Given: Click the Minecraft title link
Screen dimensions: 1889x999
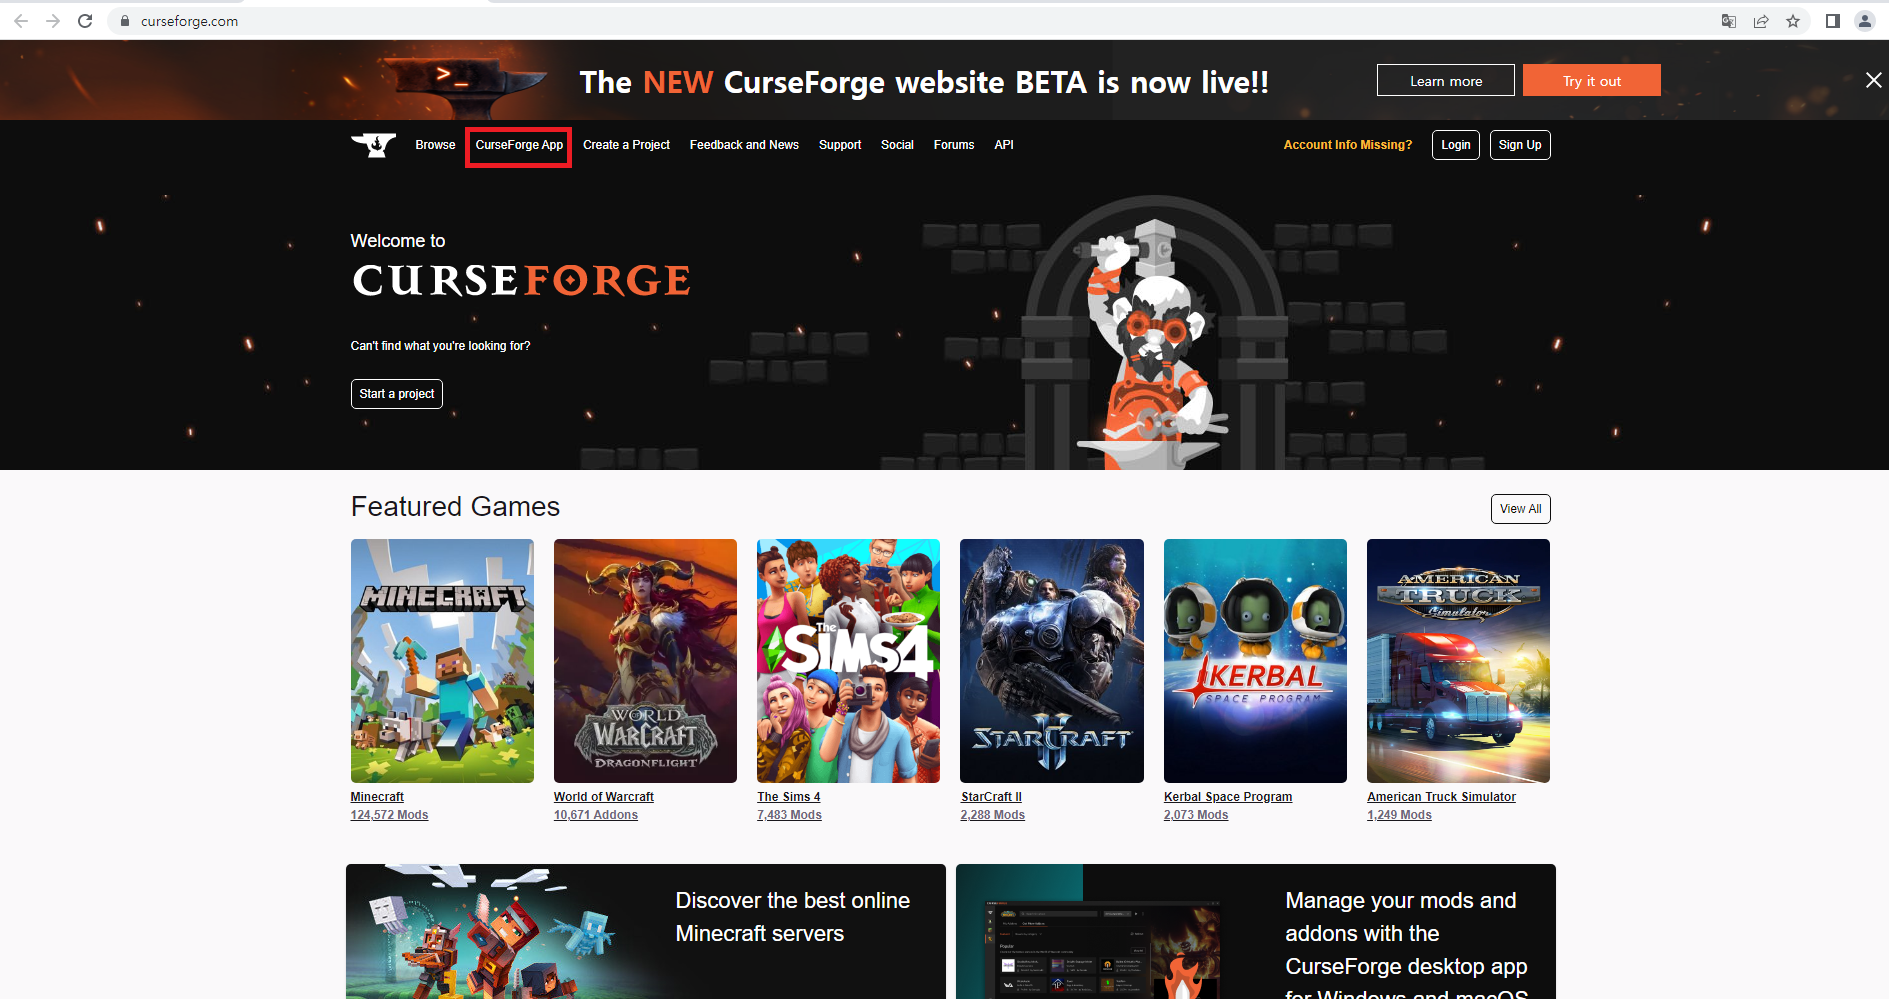Looking at the screenshot, I should [x=377, y=797].
